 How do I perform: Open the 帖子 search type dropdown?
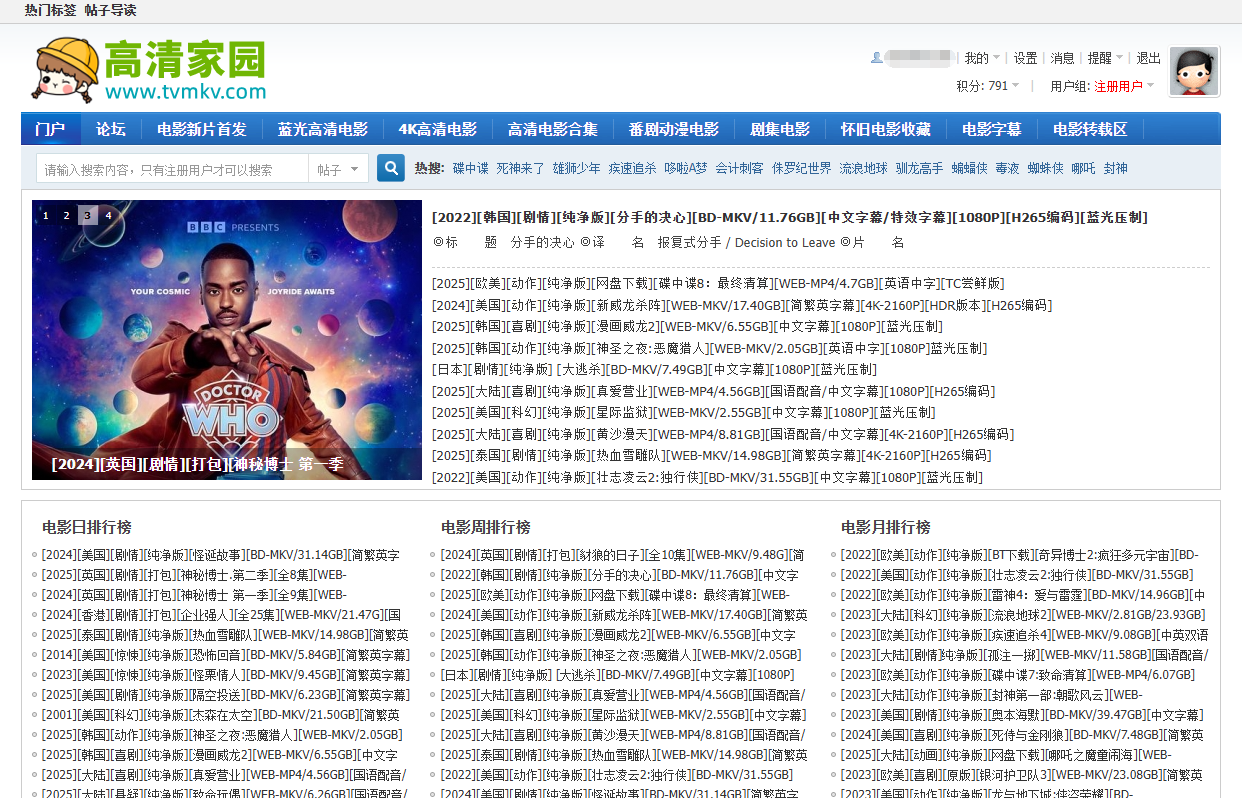point(339,169)
